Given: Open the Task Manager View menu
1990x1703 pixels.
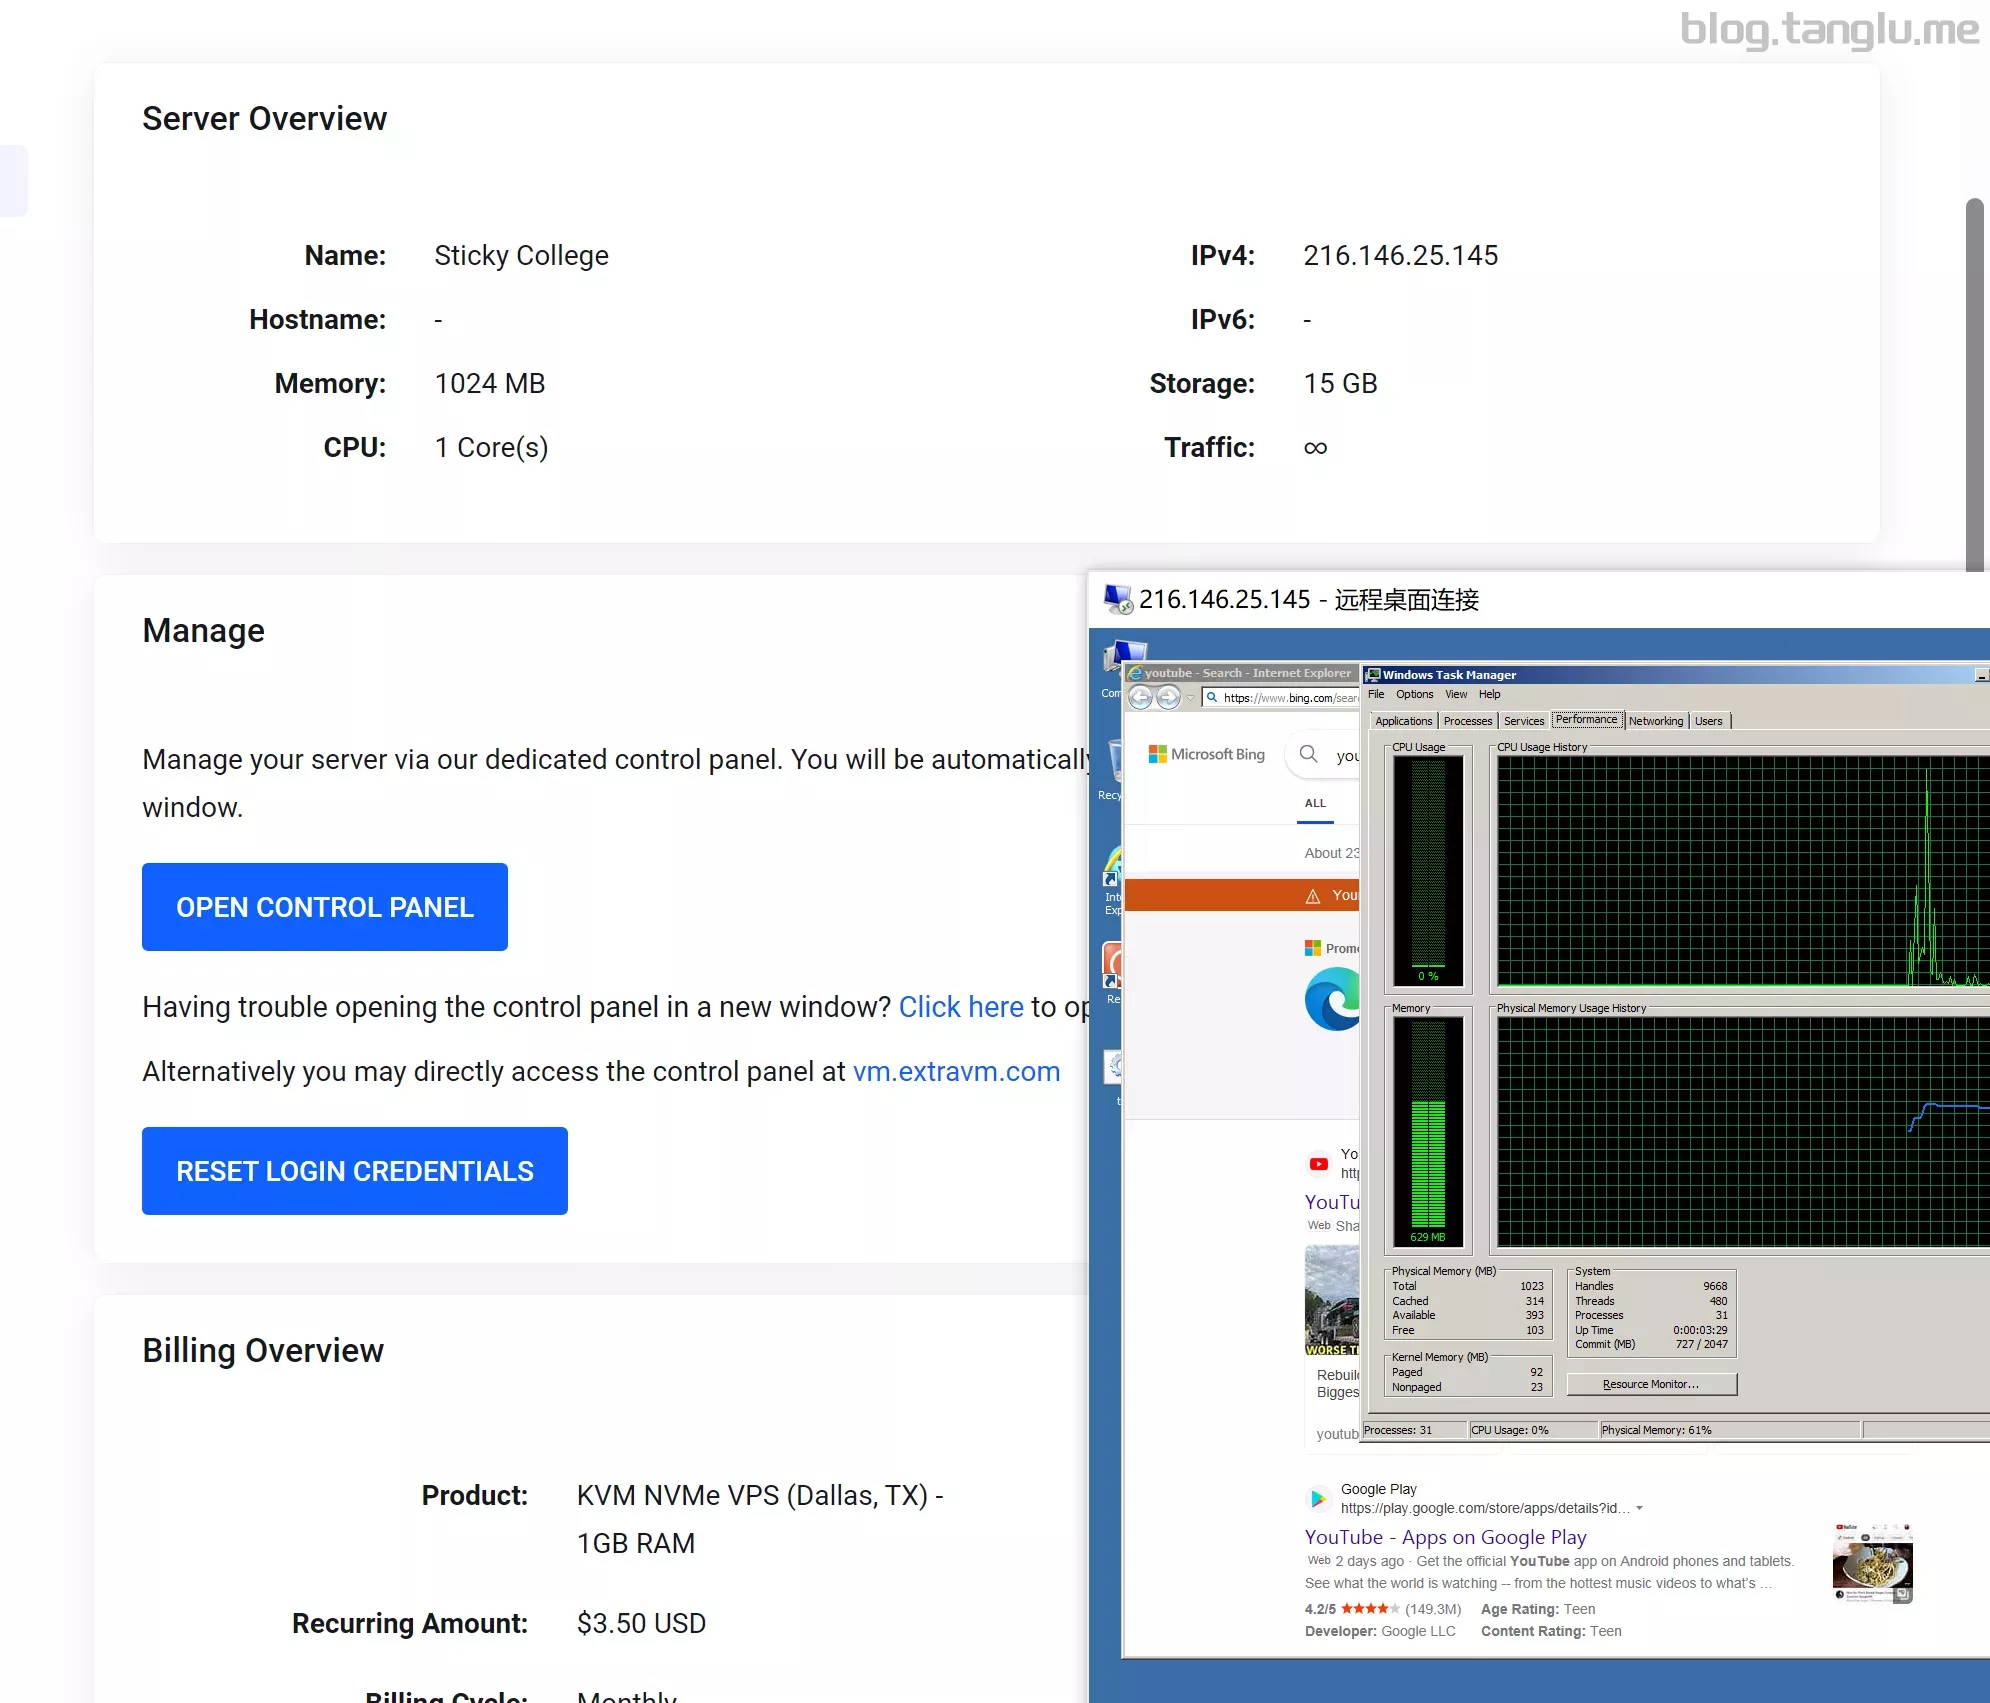Looking at the screenshot, I should coord(1455,694).
